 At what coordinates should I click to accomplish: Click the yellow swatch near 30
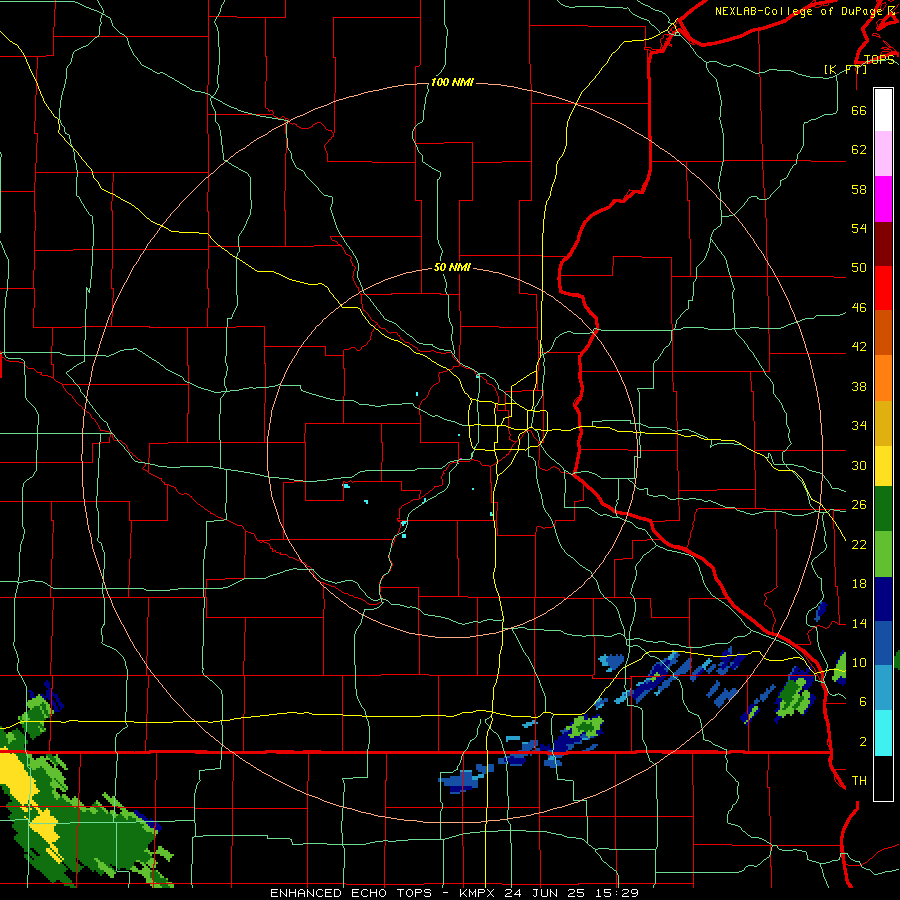(883, 466)
